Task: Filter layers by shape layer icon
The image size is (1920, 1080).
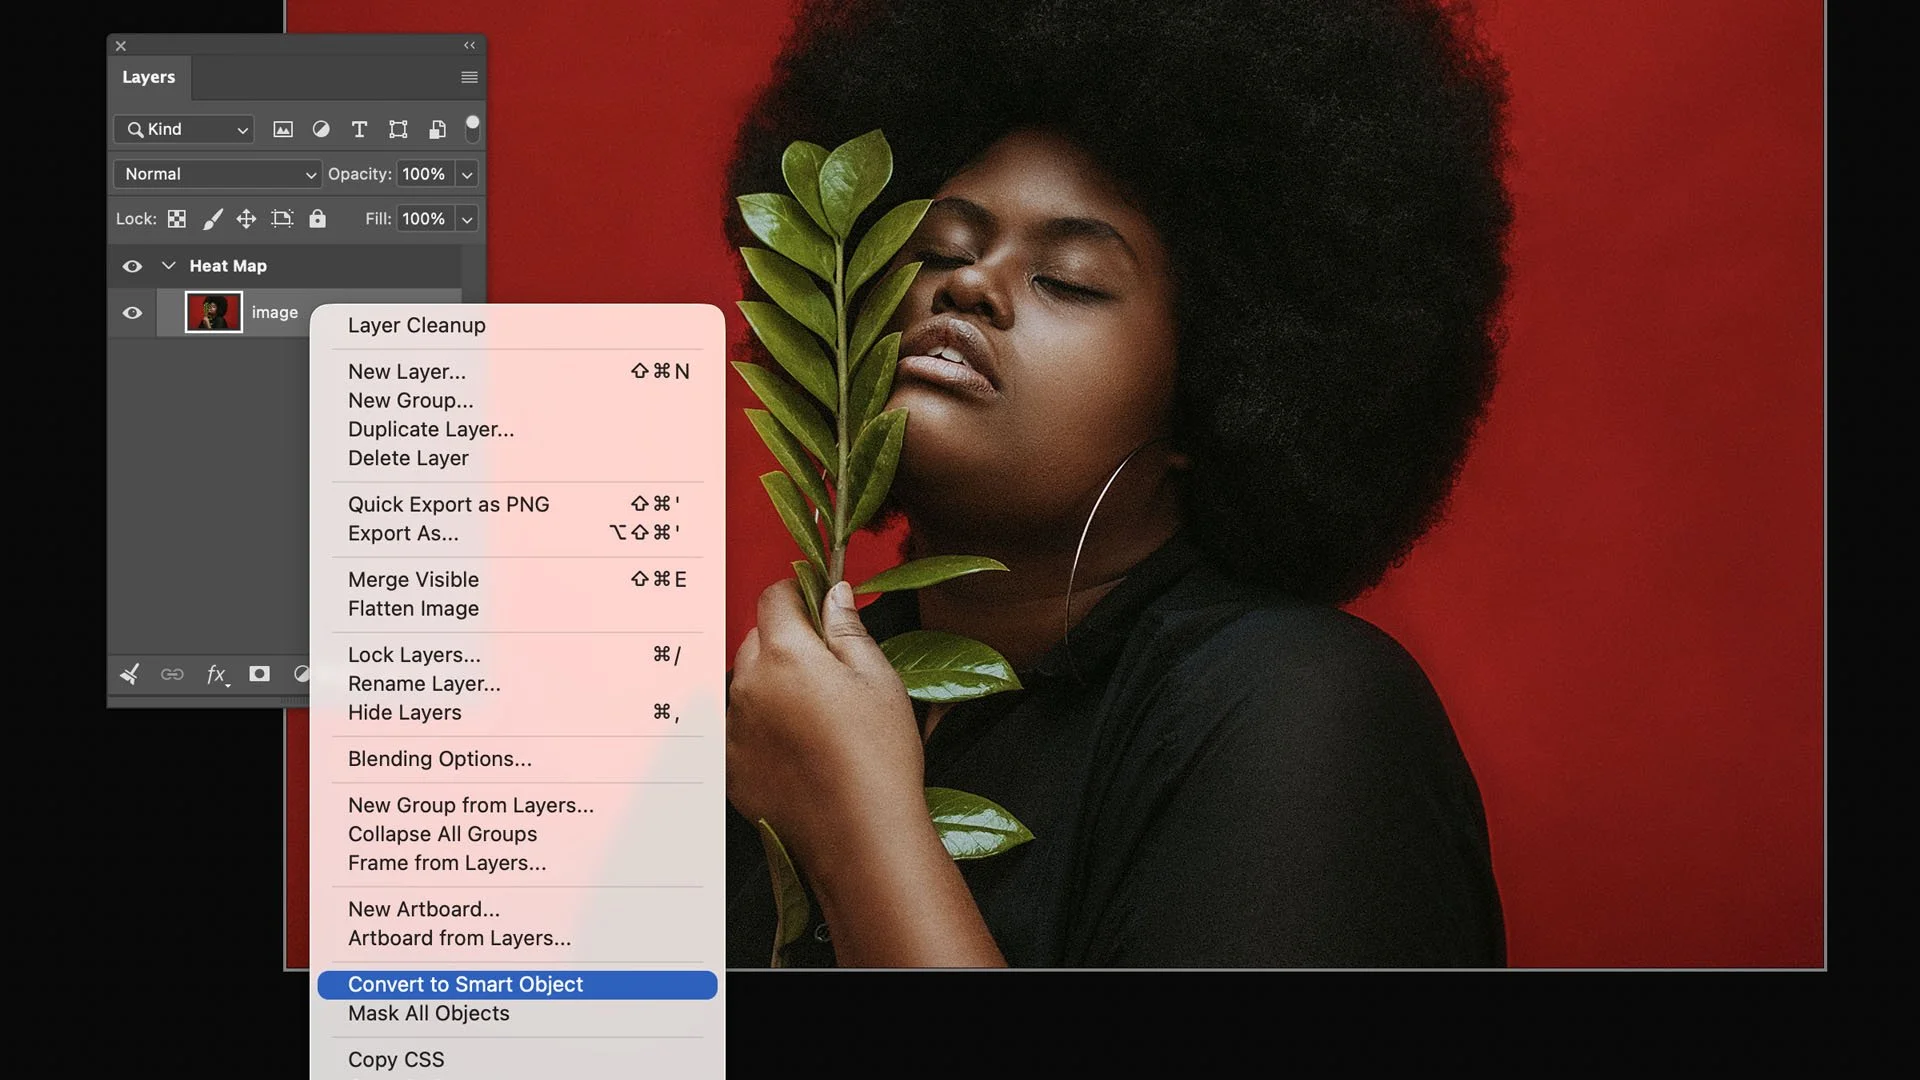Action: (398, 129)
